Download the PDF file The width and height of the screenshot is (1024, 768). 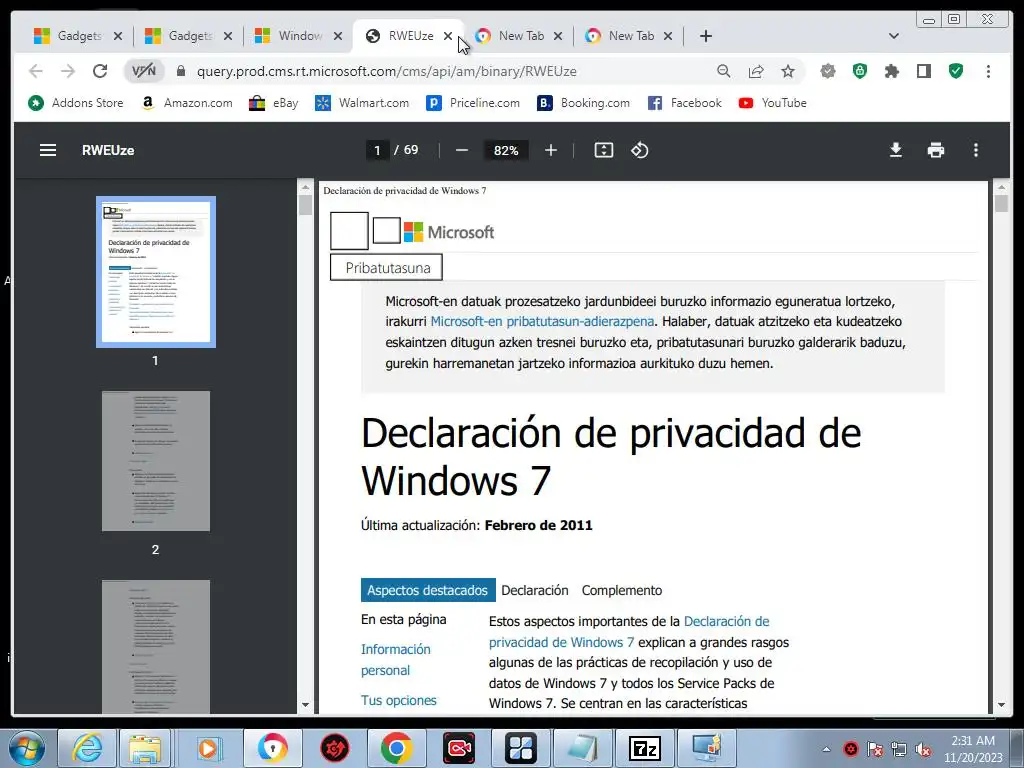pyautogui.click(x=896, y=150)
